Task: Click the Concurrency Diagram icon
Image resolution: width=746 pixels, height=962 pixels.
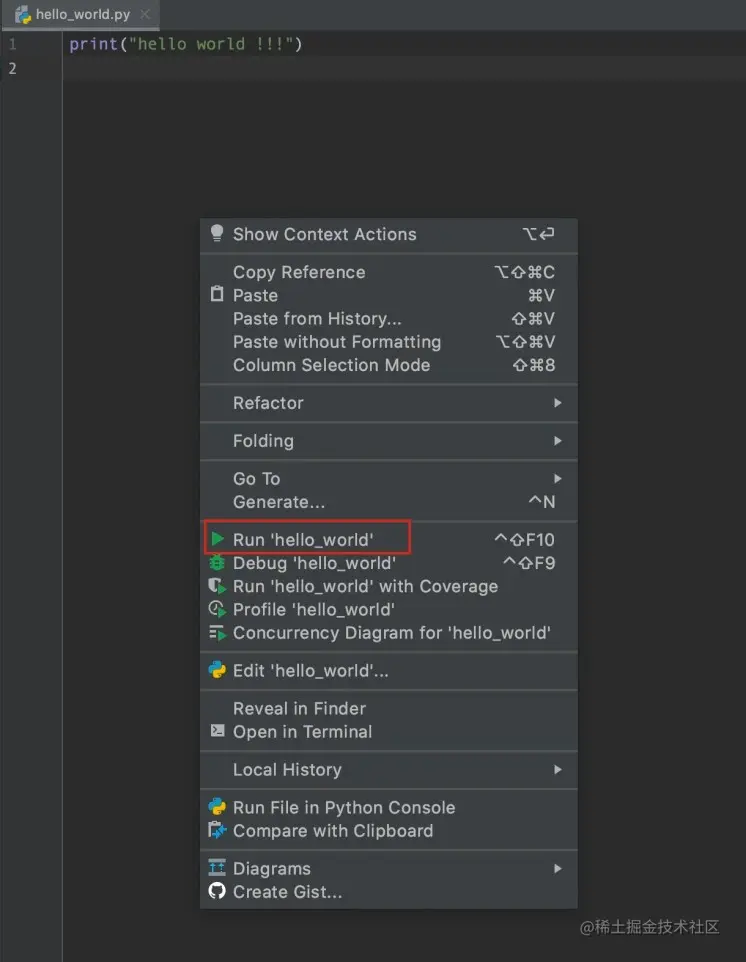Action: click(x=217, y=632)
